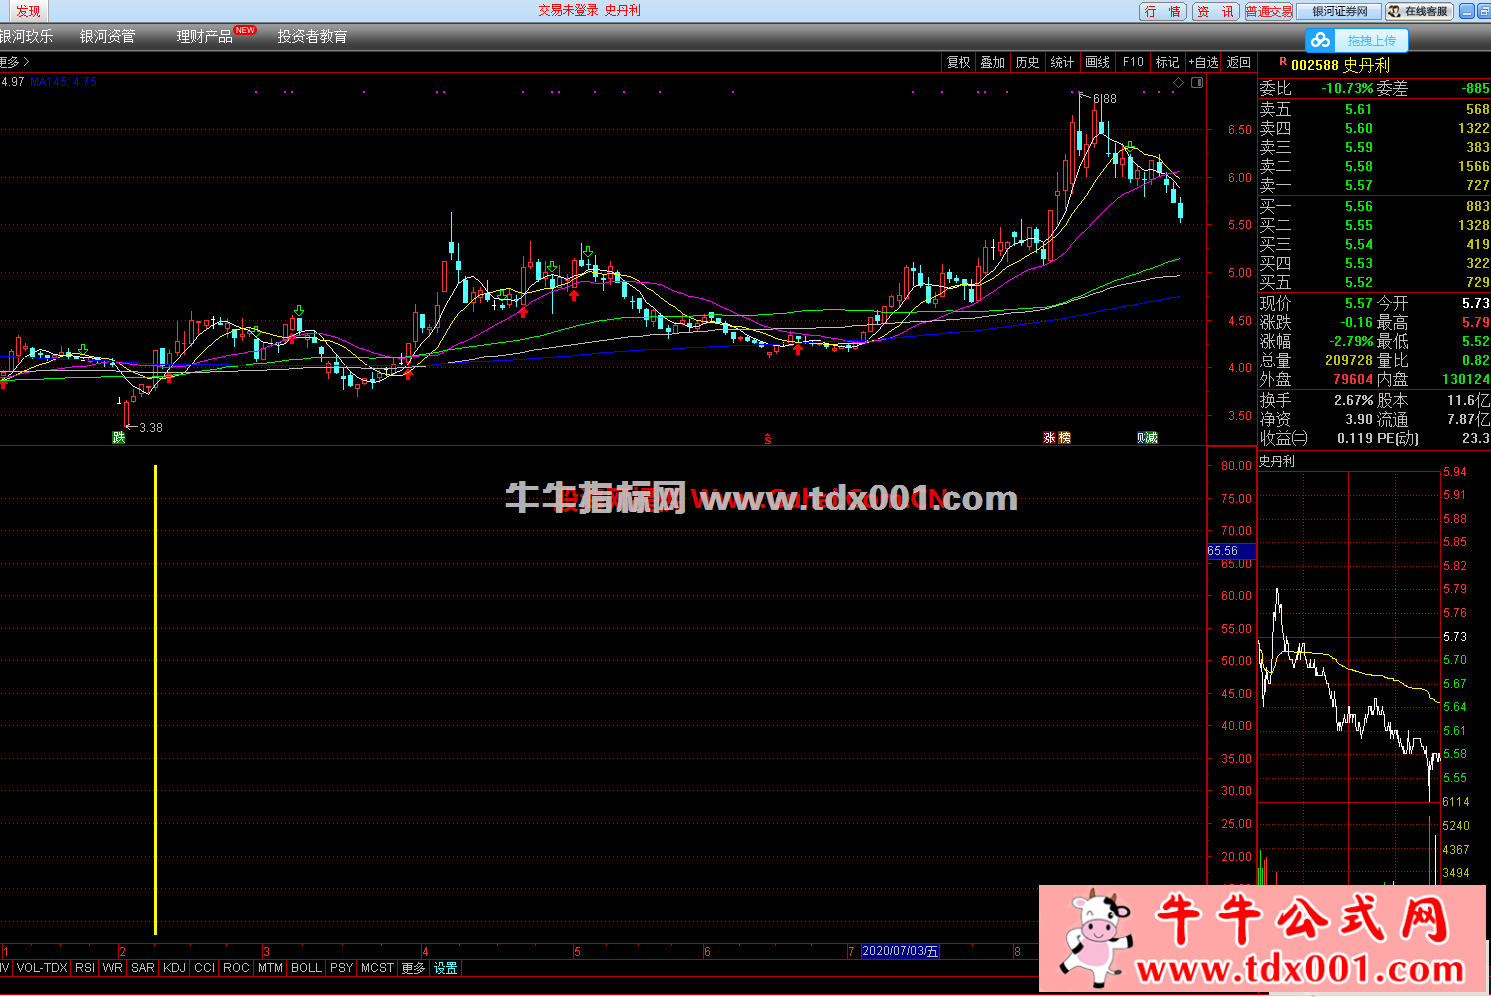Click the diamond icon at chart top-right
This screenshot has width=1491, height=997.
[1178, 83]
